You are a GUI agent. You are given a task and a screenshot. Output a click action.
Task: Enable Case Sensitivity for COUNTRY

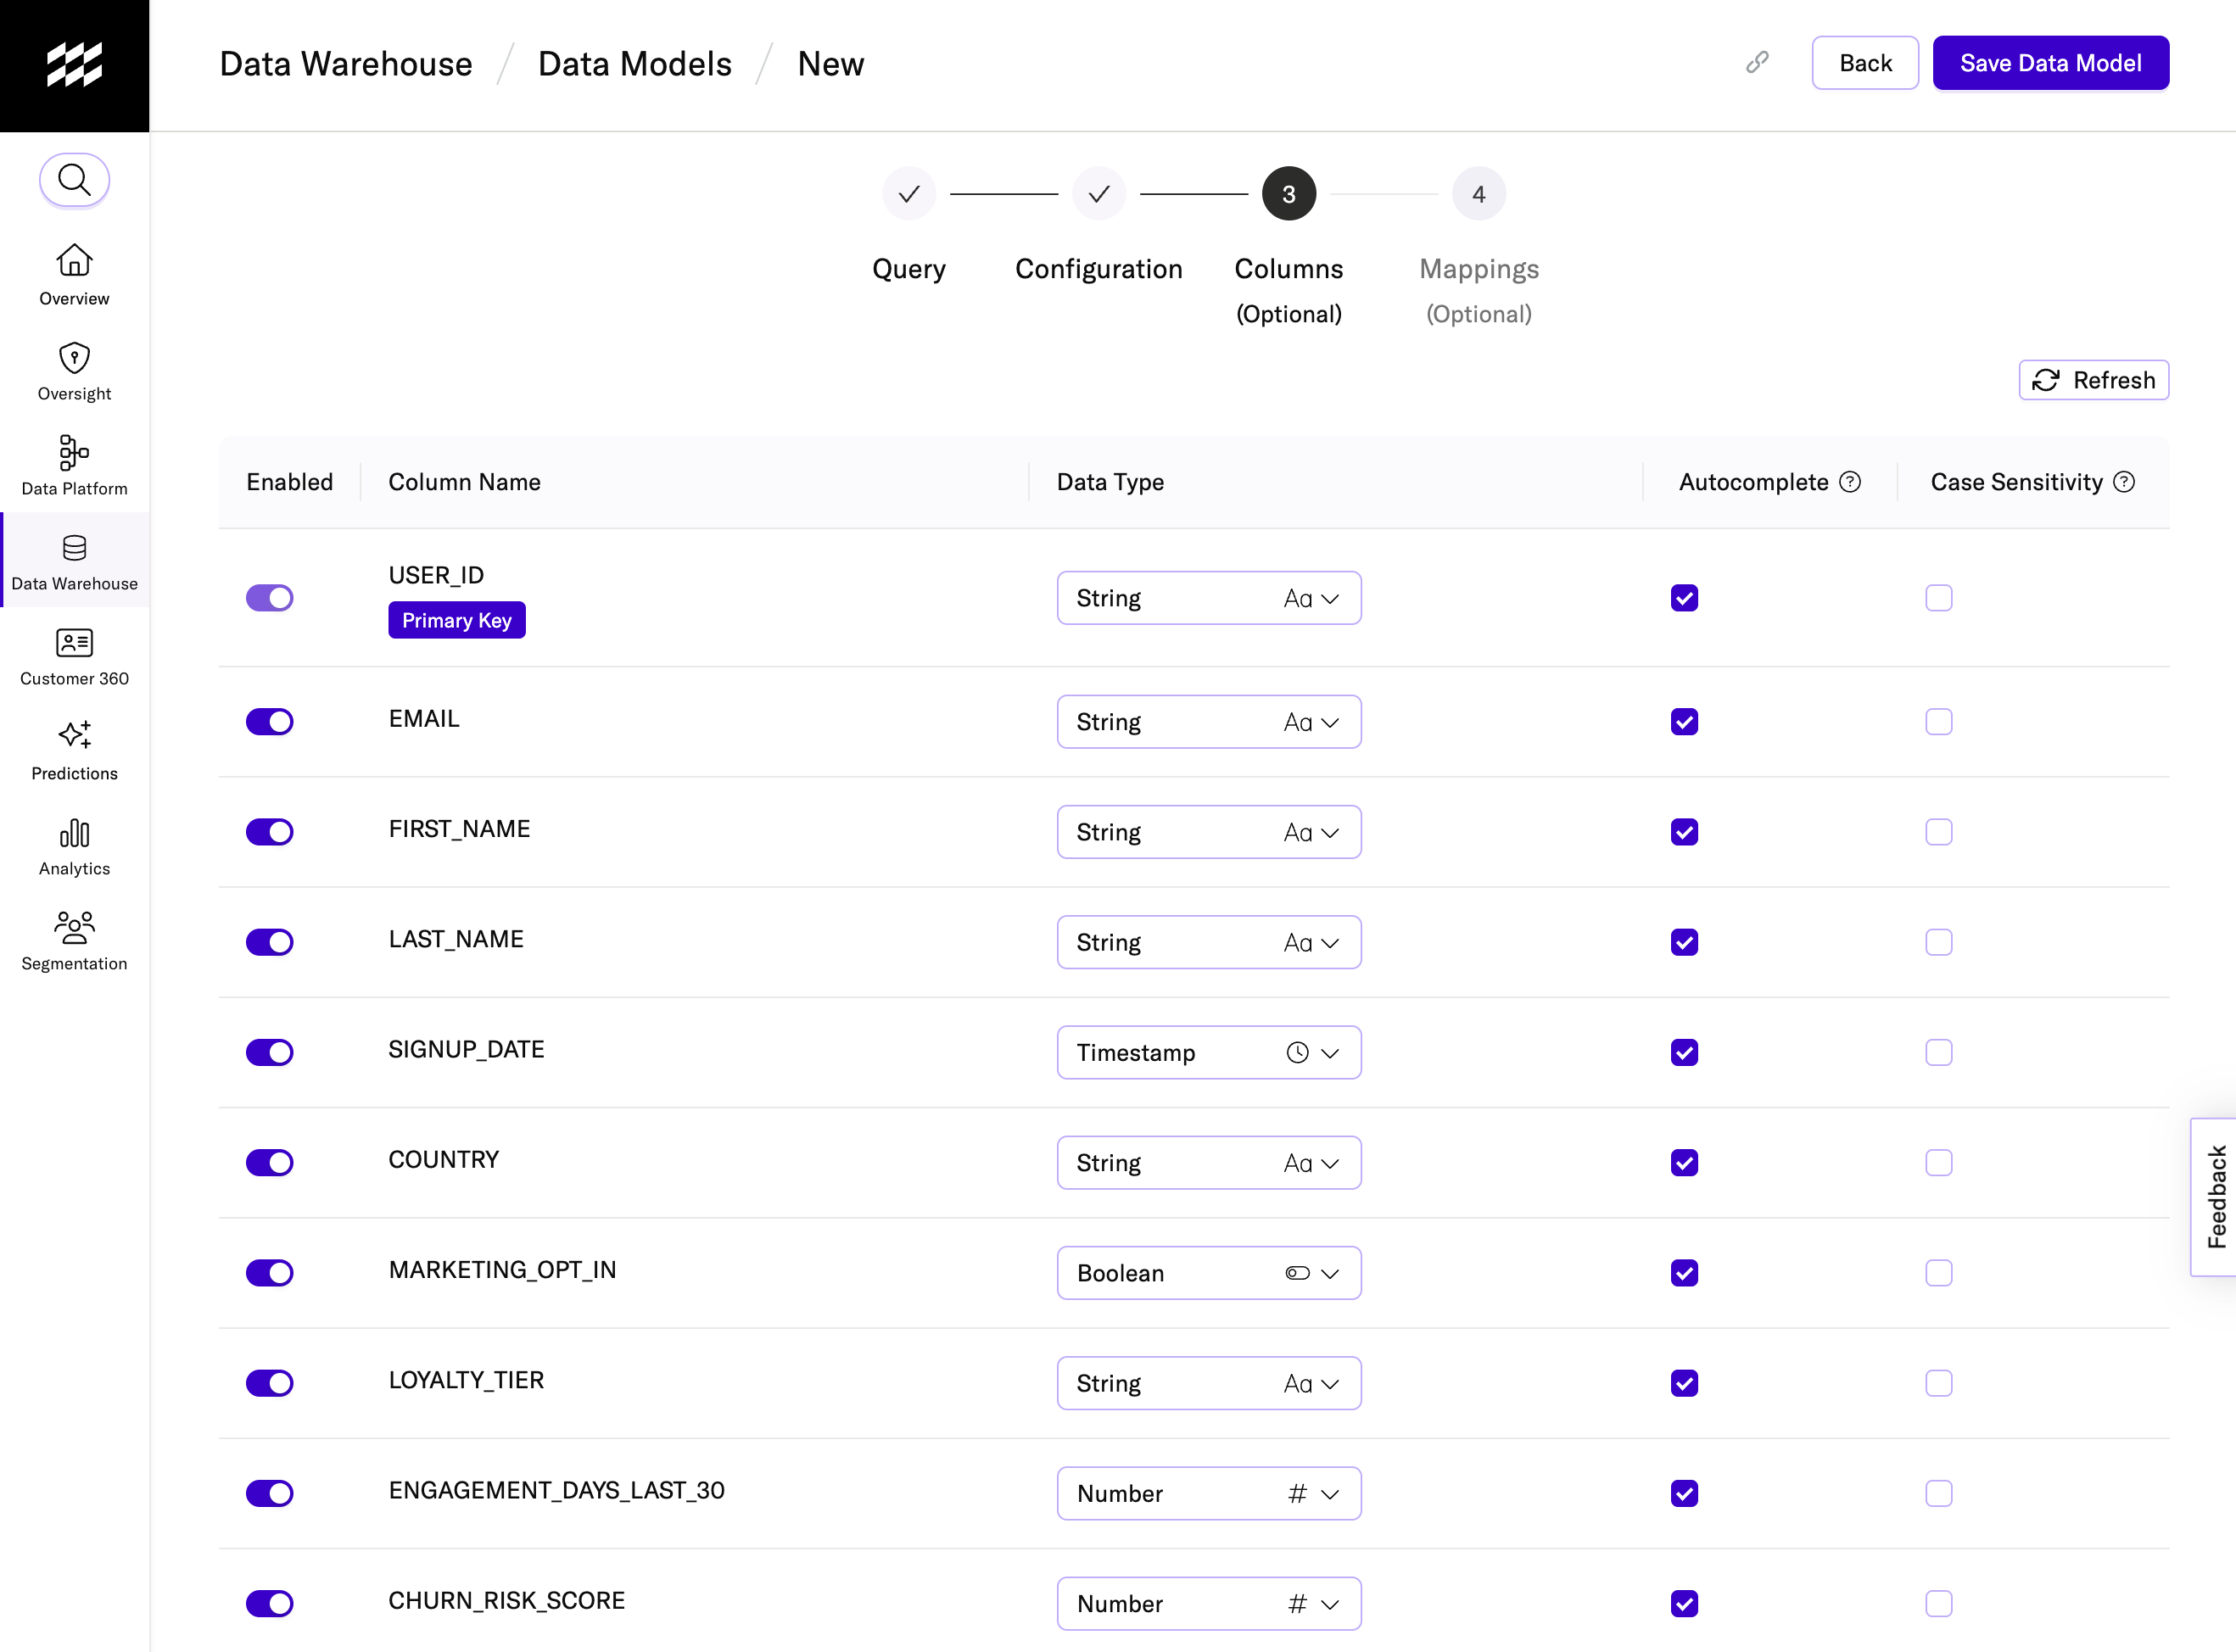pos(1938,1162)
